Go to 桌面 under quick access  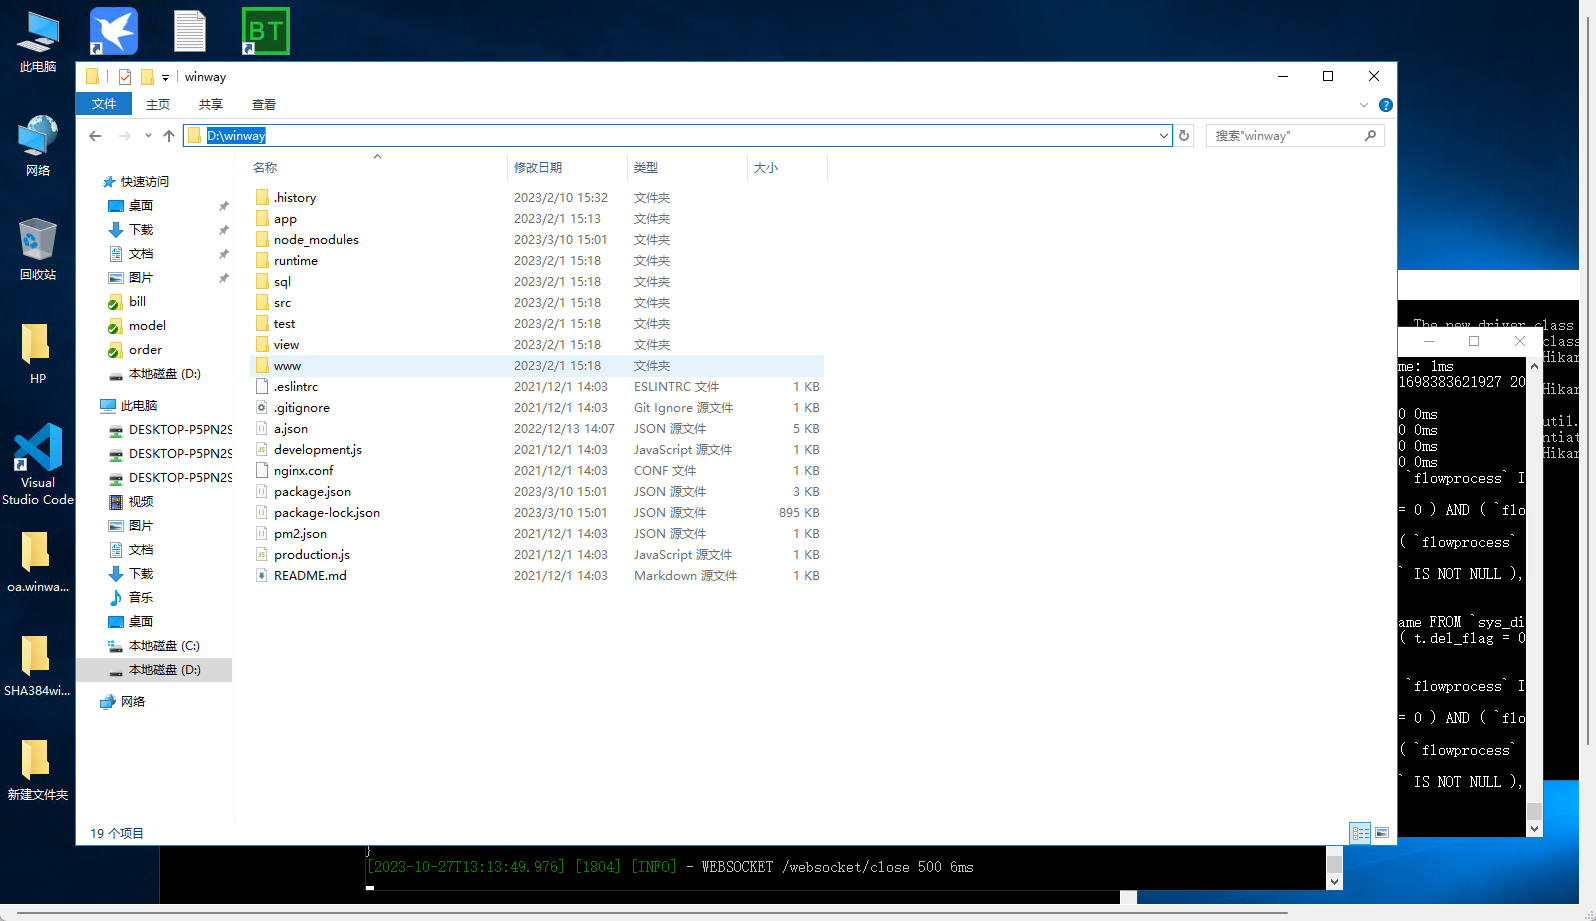click(141, 206)
